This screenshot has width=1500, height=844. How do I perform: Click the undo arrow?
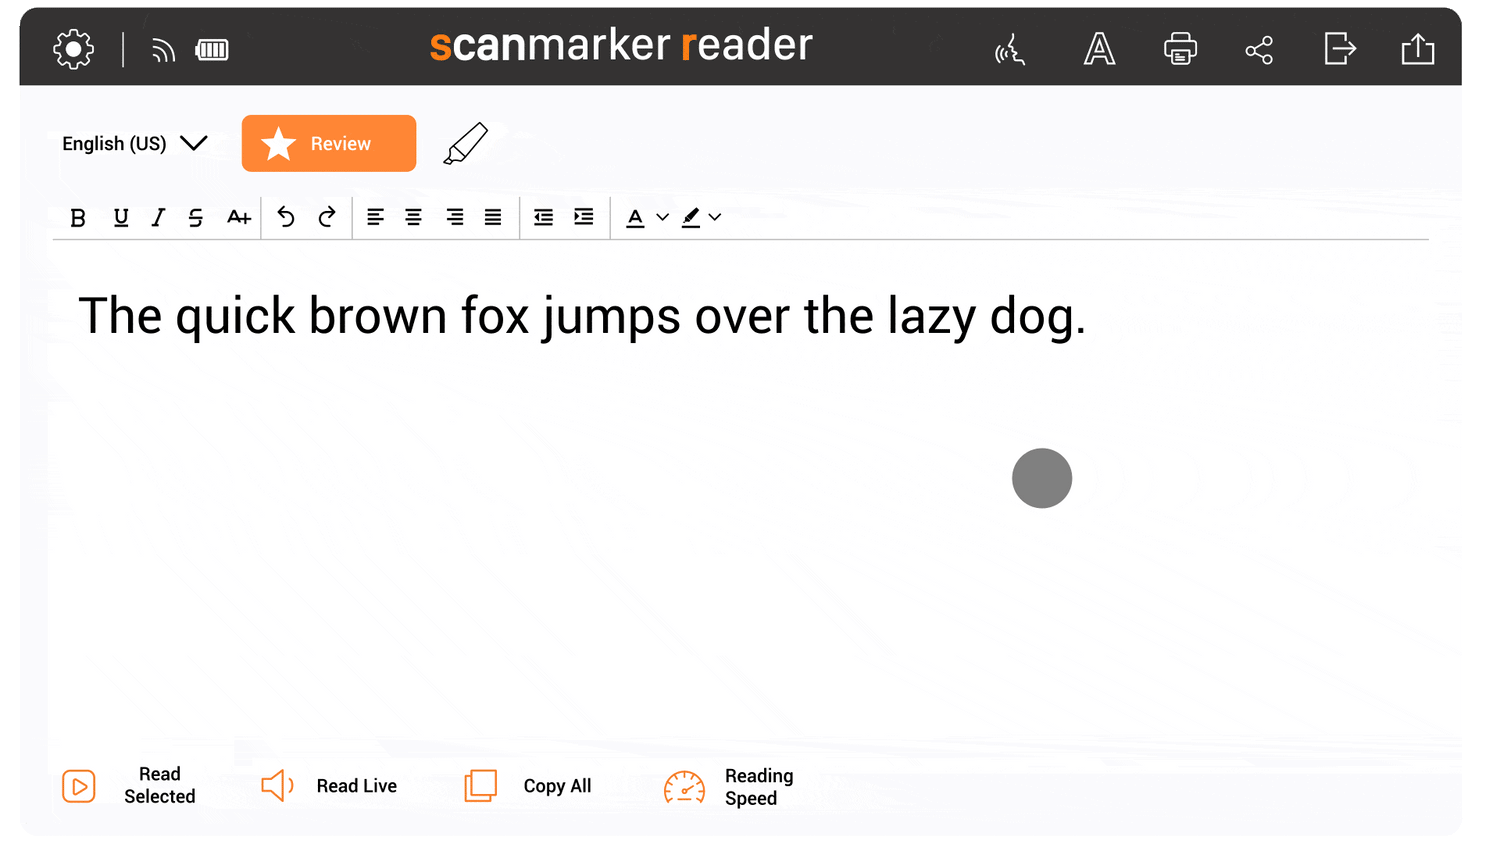tap(286, 217)
